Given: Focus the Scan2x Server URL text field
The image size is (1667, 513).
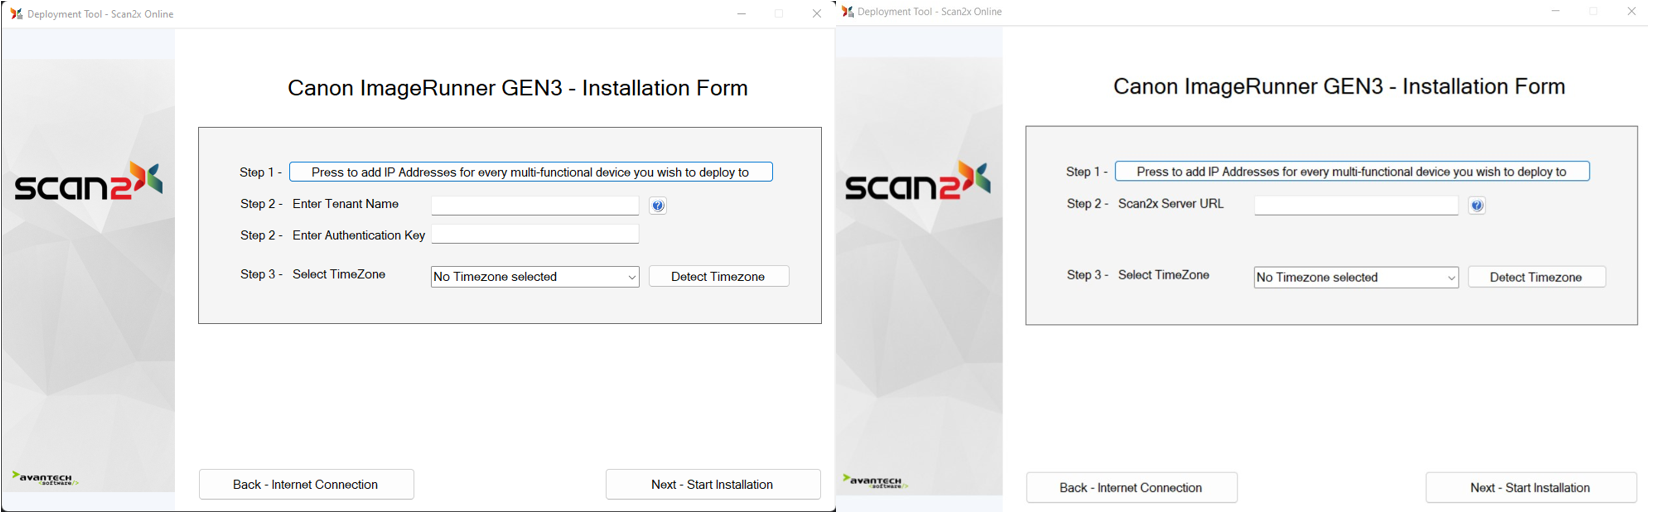Looking at the screenshot, I should point(1356,205).
